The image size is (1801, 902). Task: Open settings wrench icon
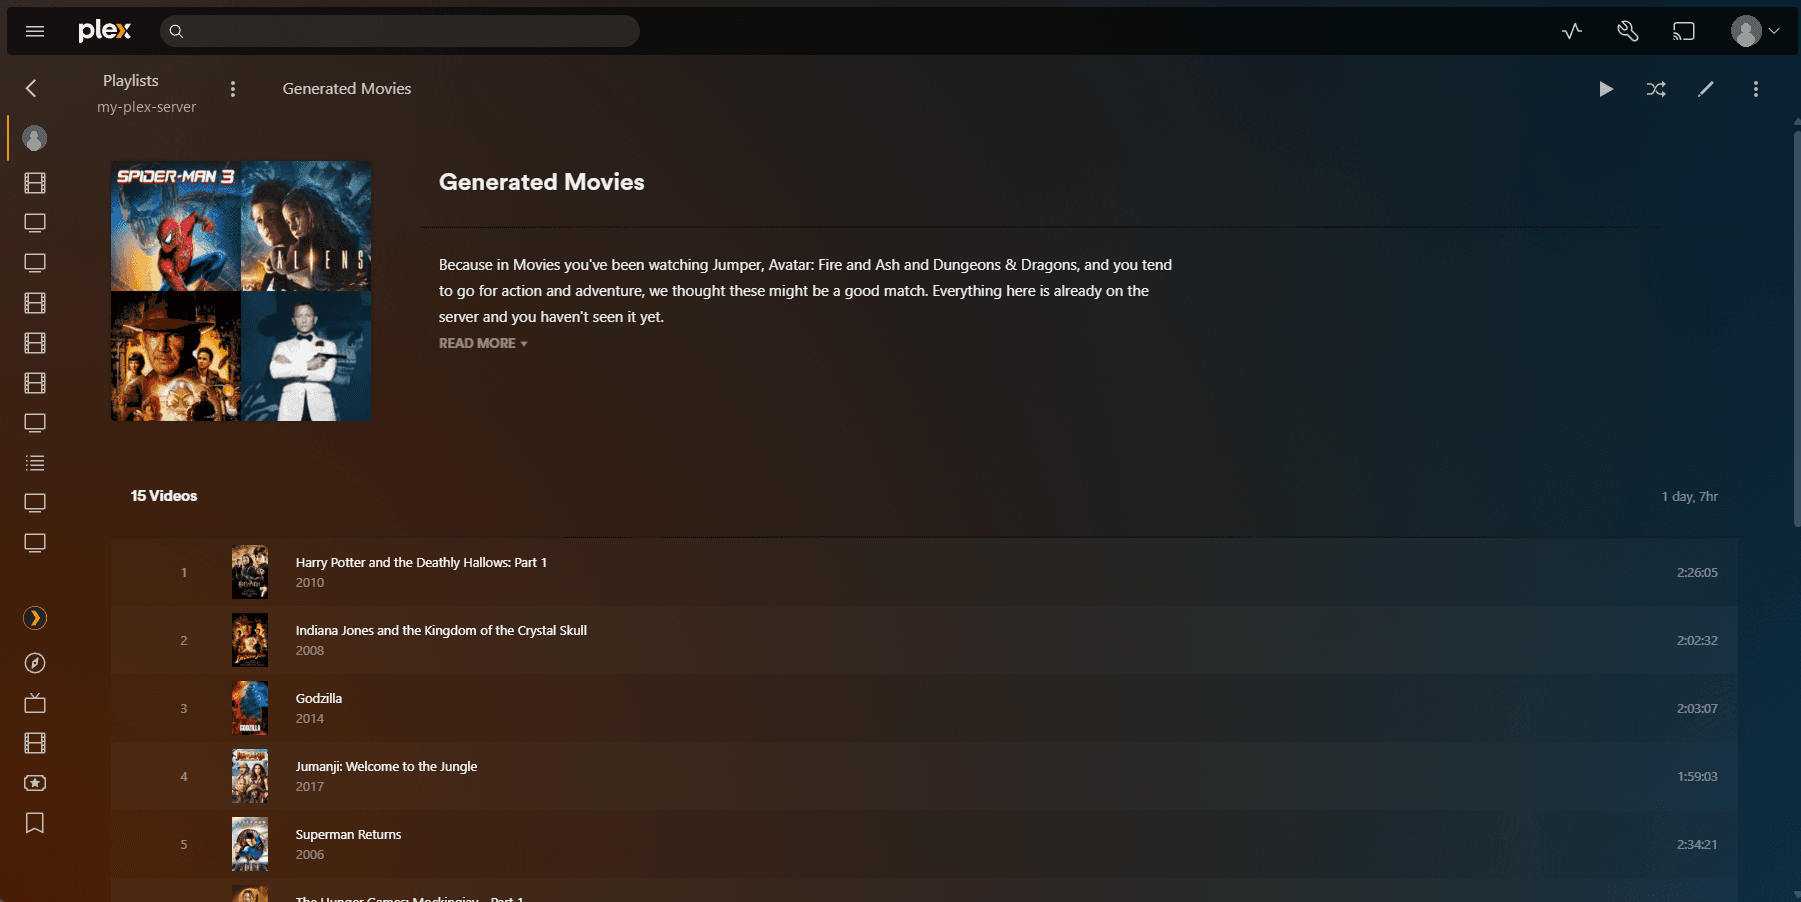point(1628,31)
